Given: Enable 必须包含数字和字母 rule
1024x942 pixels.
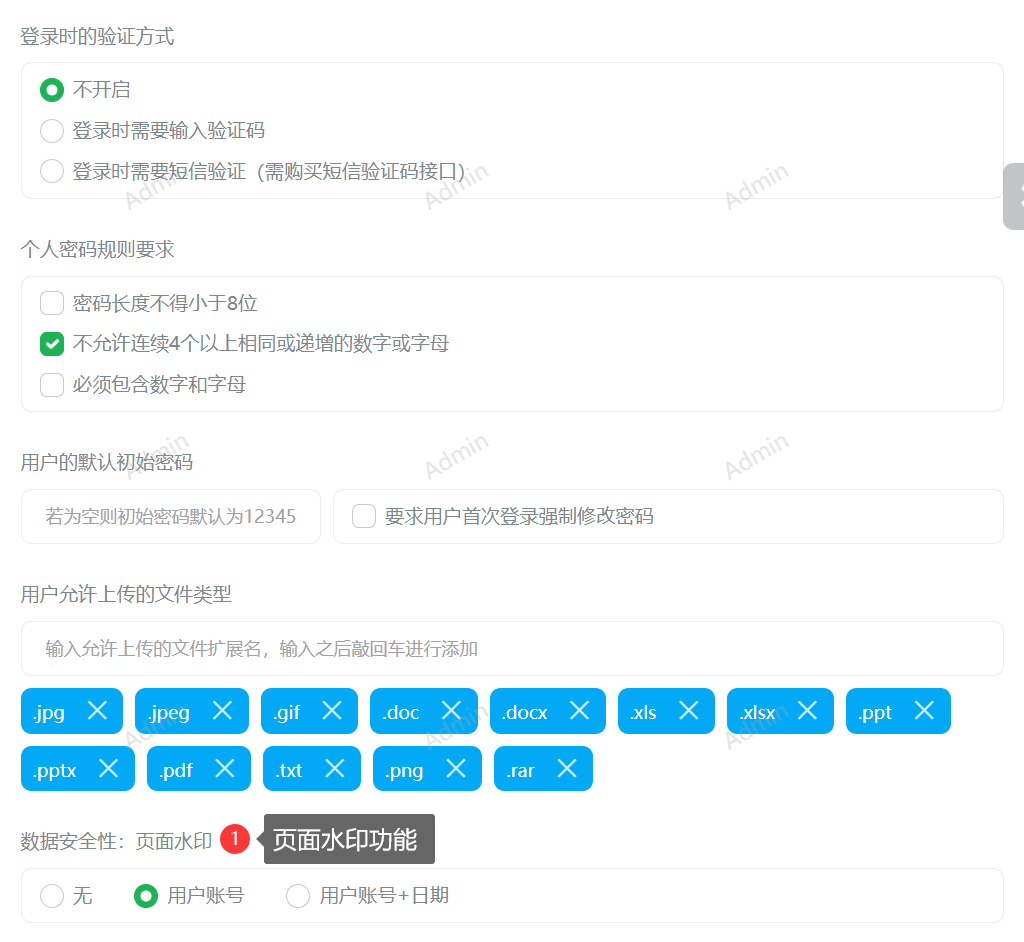Looking at the screenshot, I should point(51,384).
